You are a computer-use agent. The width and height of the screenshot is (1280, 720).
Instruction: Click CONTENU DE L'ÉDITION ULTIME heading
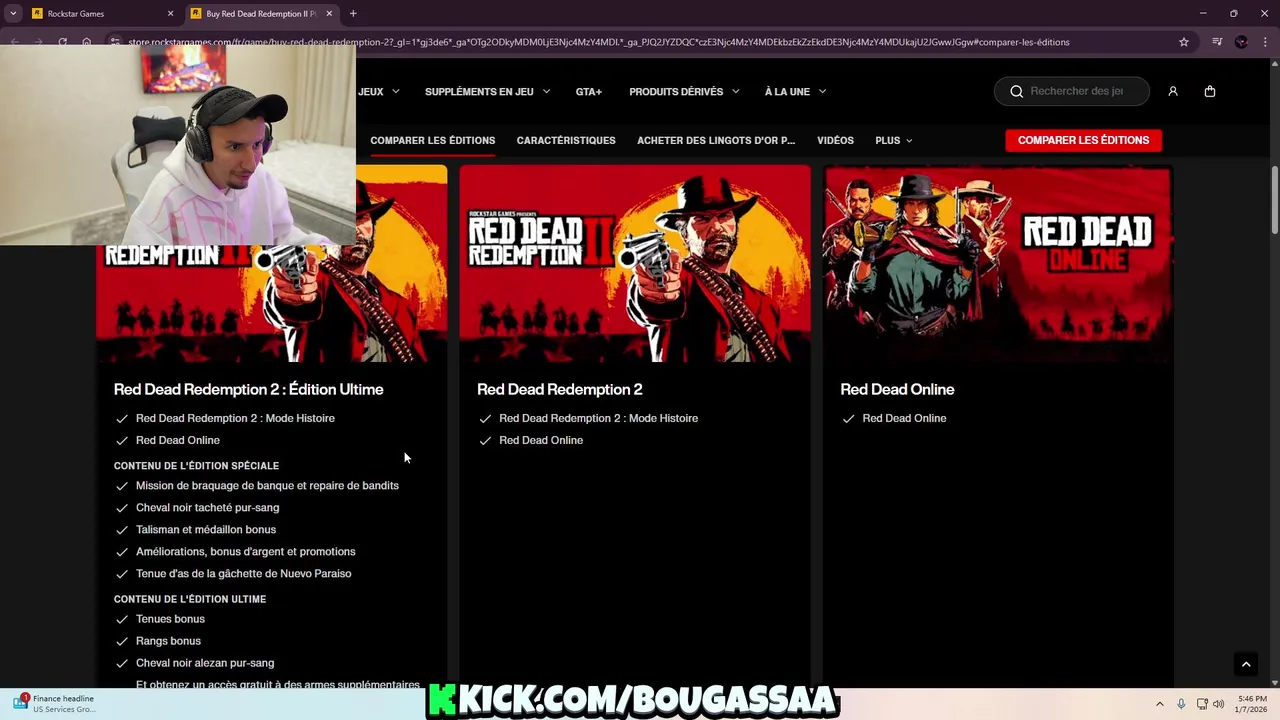click(x=189, y=599)
